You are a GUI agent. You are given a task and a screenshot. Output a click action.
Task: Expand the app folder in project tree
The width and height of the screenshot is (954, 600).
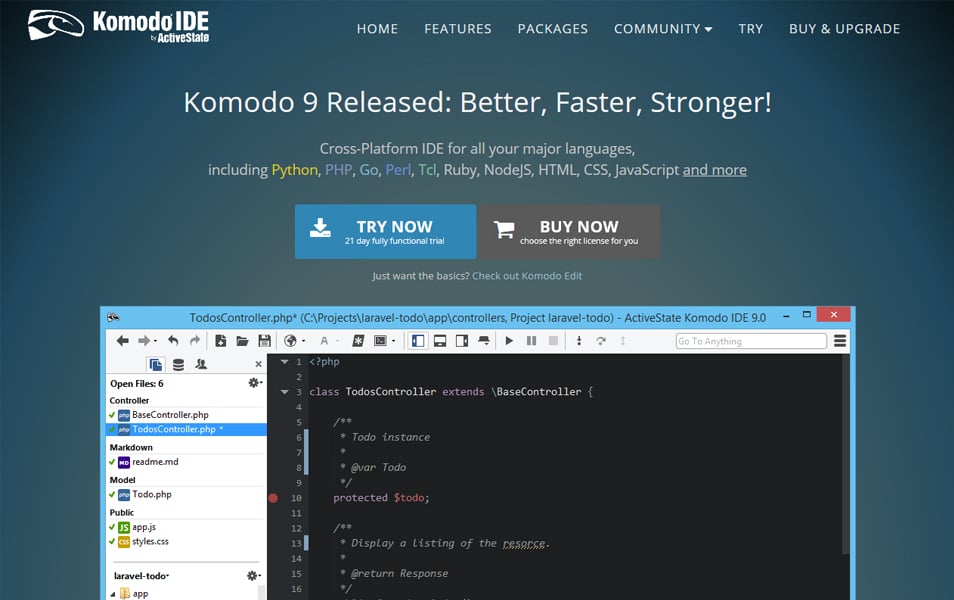(x=112, y=593)
